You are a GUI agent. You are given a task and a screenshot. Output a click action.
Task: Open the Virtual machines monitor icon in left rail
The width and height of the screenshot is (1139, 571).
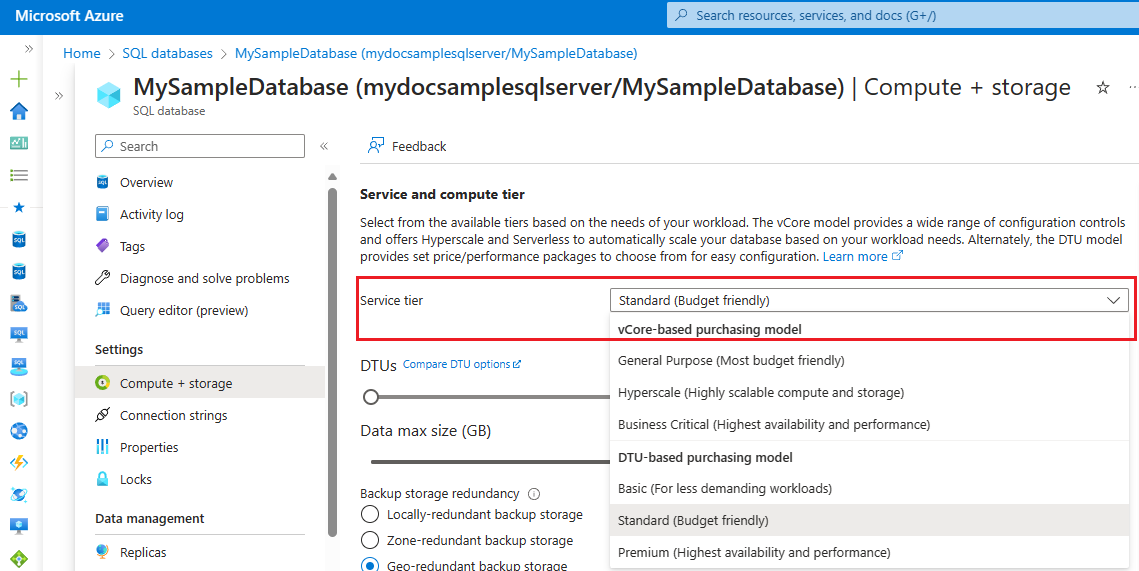point(19,526)
